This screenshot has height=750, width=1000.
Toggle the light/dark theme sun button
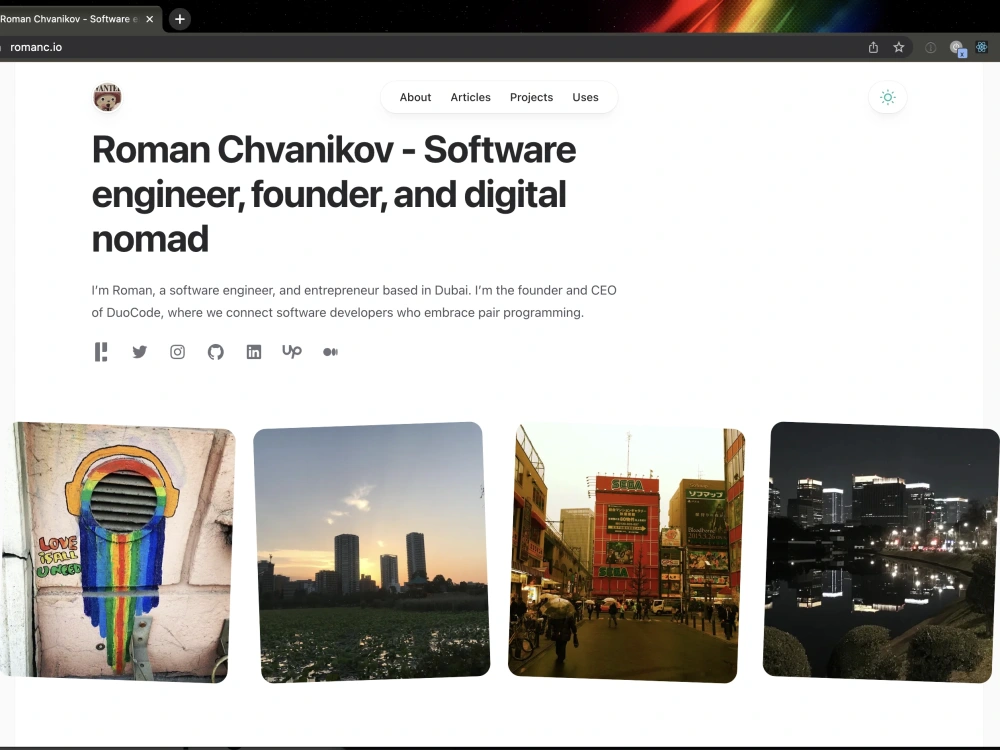click(x=887, y=98)
